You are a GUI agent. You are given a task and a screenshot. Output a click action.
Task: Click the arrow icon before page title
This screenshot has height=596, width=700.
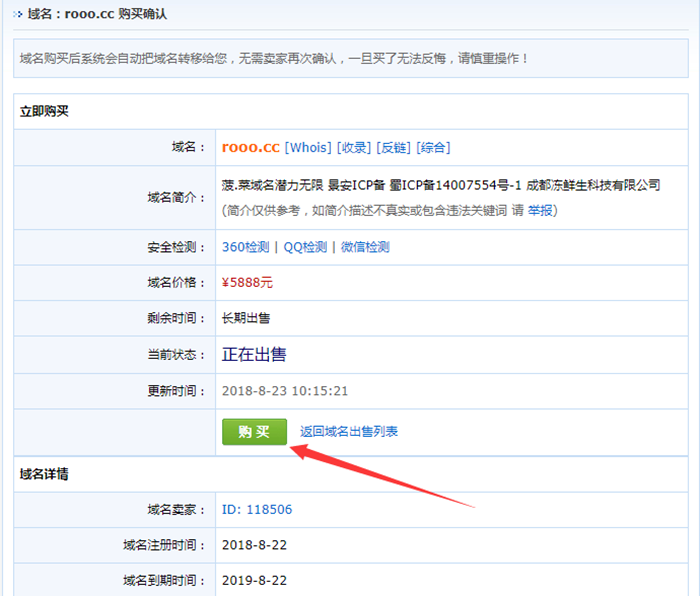click(18, 14)
